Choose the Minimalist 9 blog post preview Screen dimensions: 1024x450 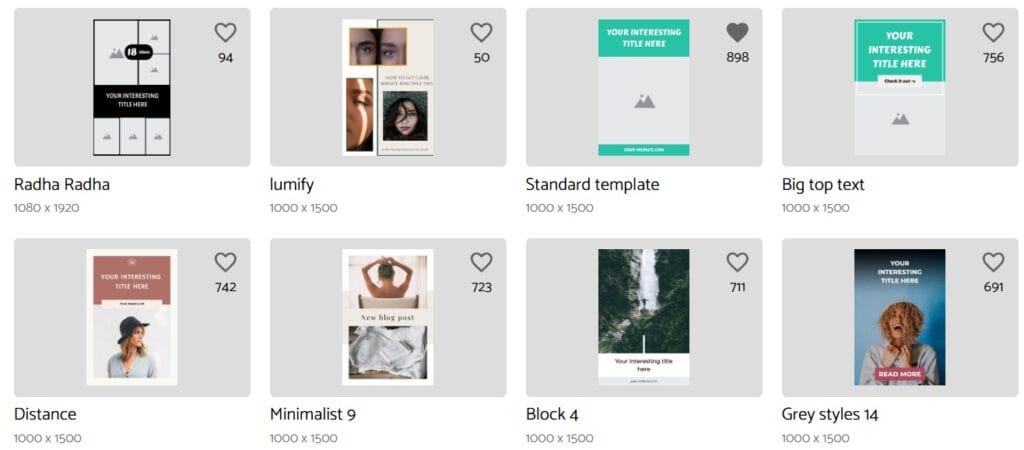(x=388, y=317)
